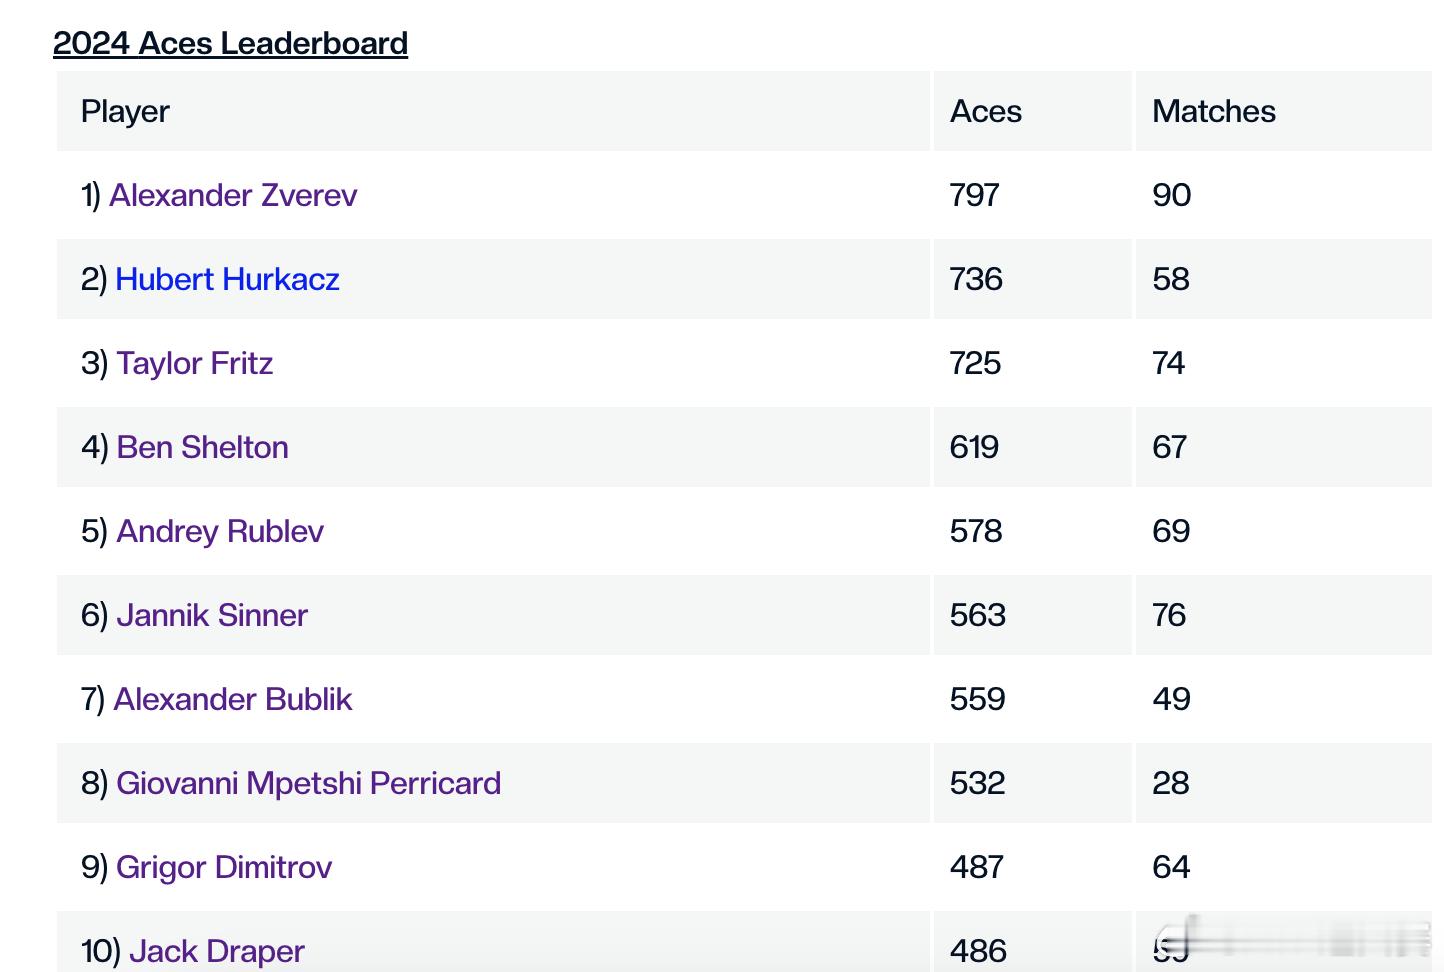Click the Hubert Hurkacz link
1444x972 pixels.
click(227, 279)
